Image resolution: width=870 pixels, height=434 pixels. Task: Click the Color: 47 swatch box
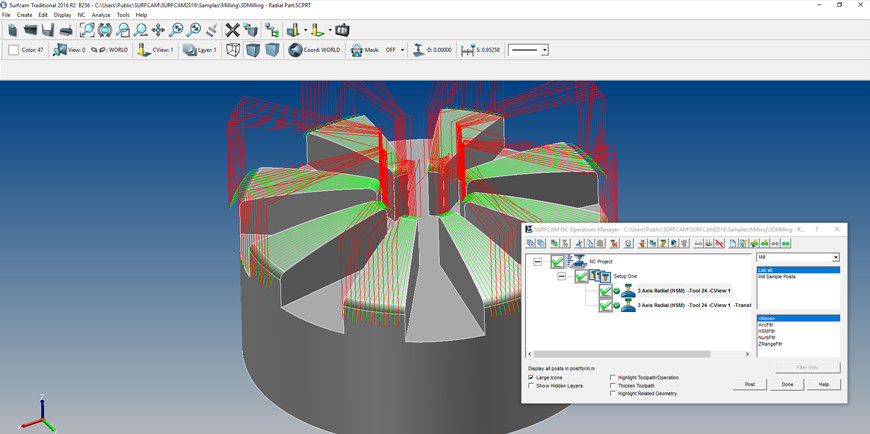[13, 50]
